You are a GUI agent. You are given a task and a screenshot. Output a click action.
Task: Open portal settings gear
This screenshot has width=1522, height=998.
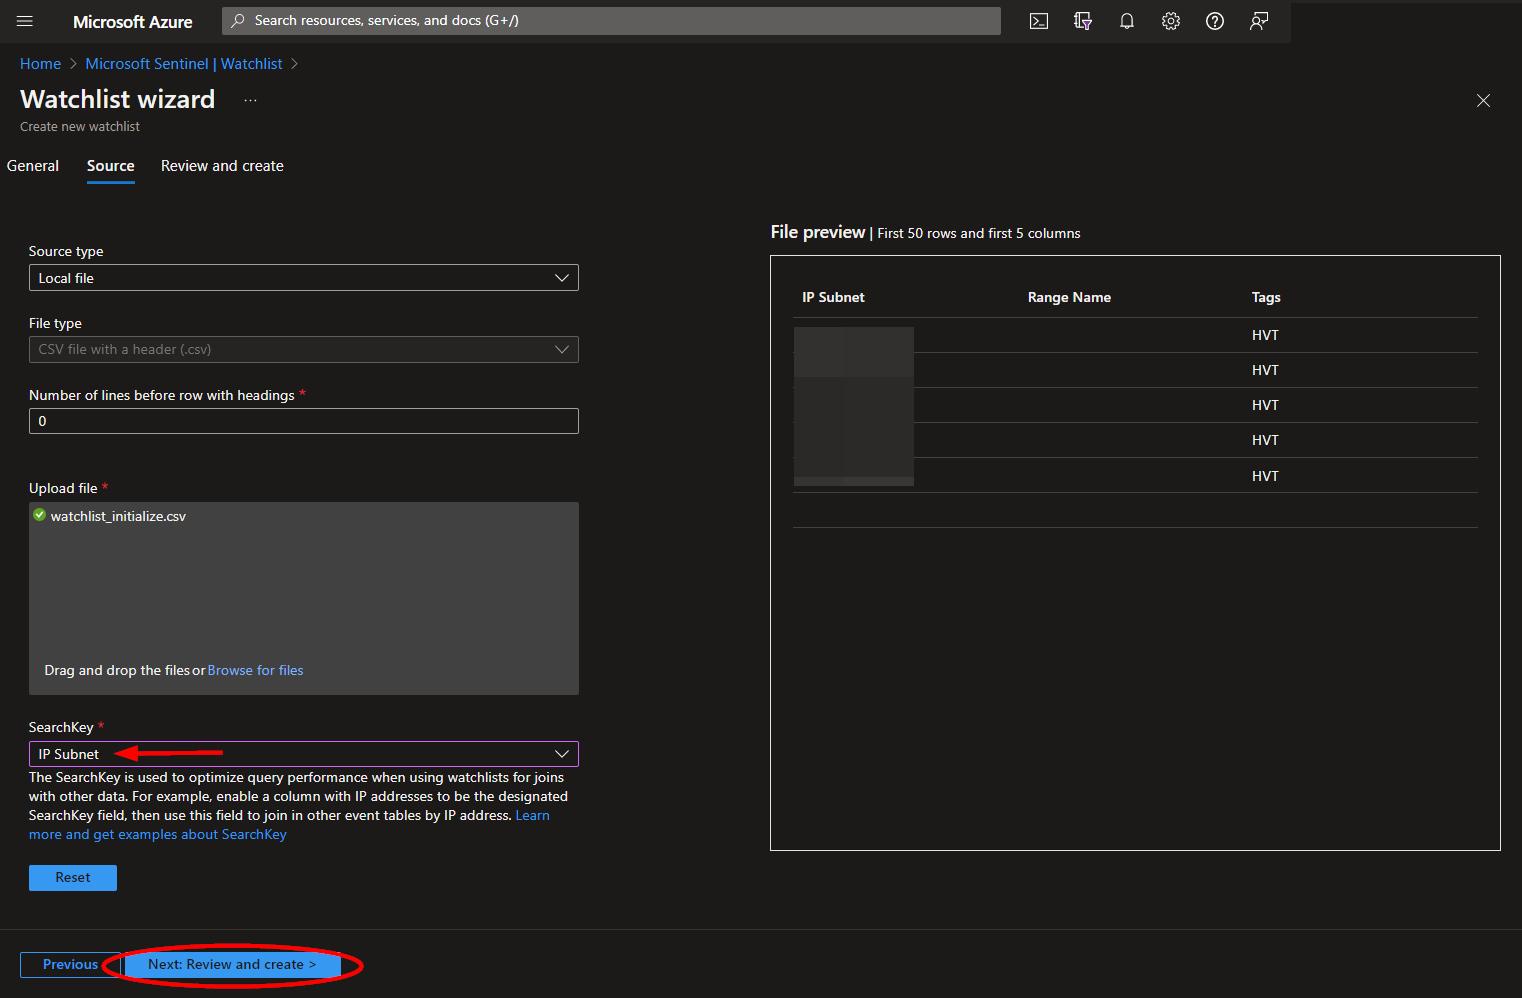point(1171,21)
